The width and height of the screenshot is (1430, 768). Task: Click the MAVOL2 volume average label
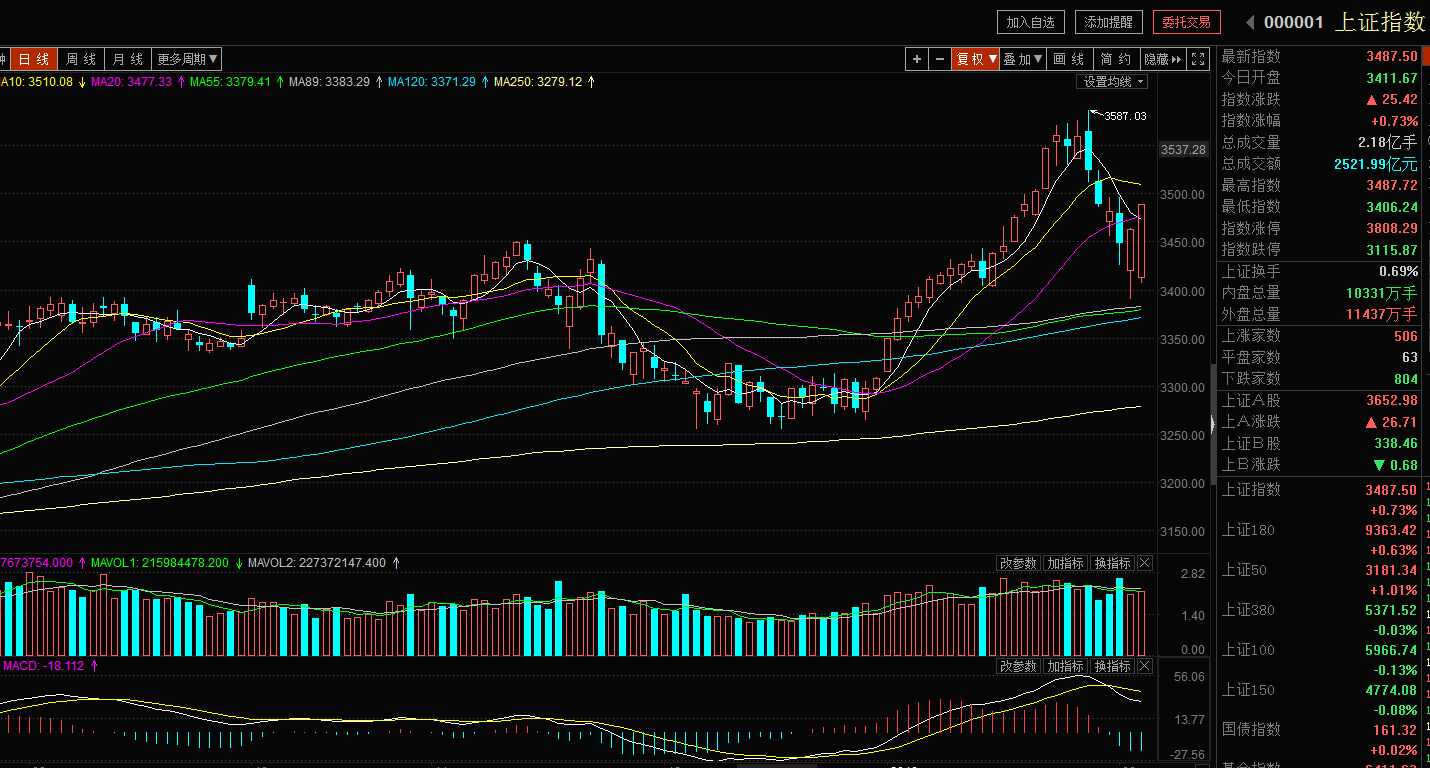316,563
